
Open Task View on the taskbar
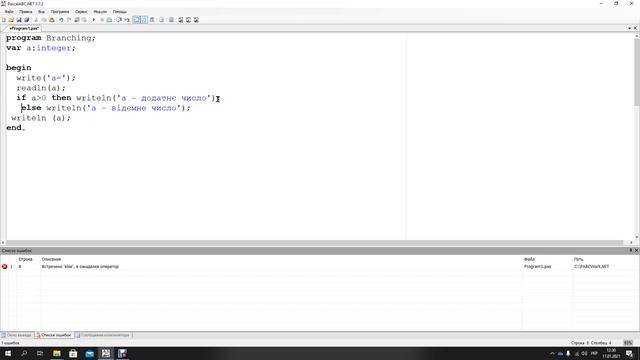coord(40,353)
